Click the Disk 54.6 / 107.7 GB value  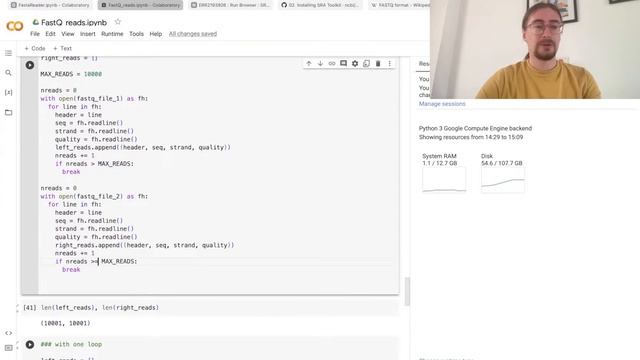pos(502,163)
